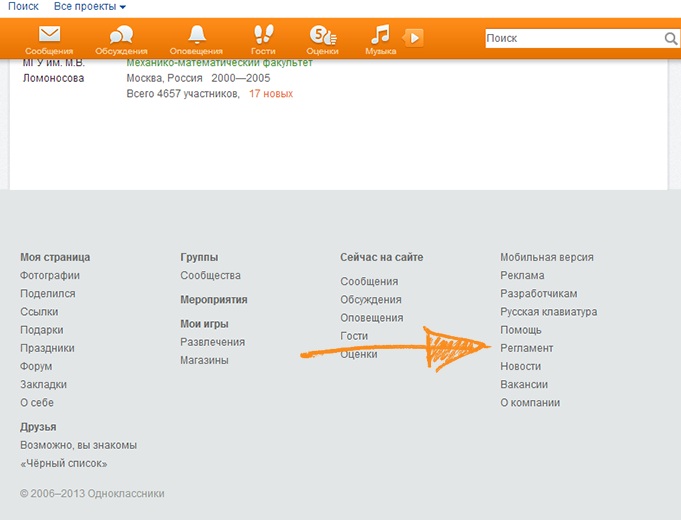Viewport: 681px width, 520px height.
Task: Open Мобильная версия link
Action: pos(546,257)
